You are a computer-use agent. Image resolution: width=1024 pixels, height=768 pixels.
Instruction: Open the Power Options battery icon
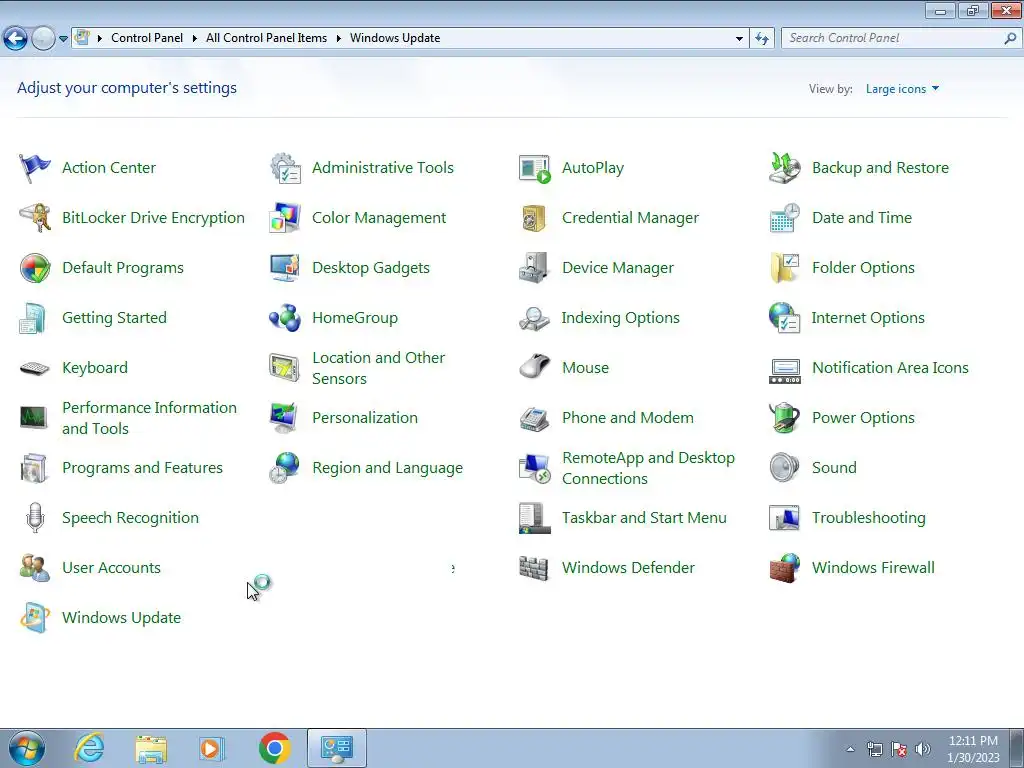[x=784, y=418]
